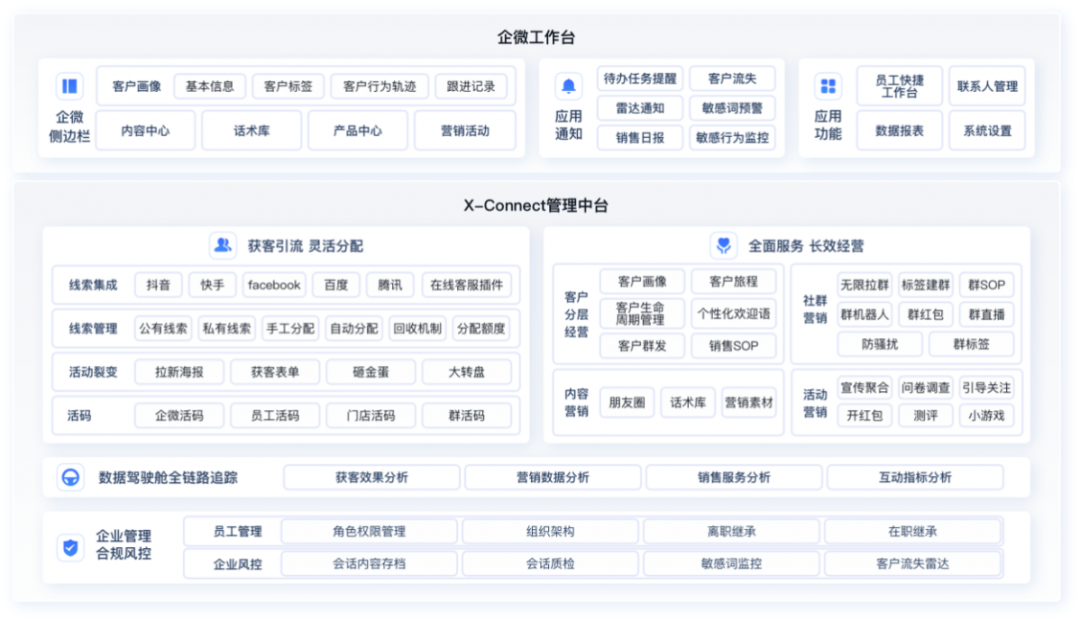Click the 数据驾驶舱 steering wheel icon
1080x621 pixels.
pyautogui.click(x=70, y=477)
